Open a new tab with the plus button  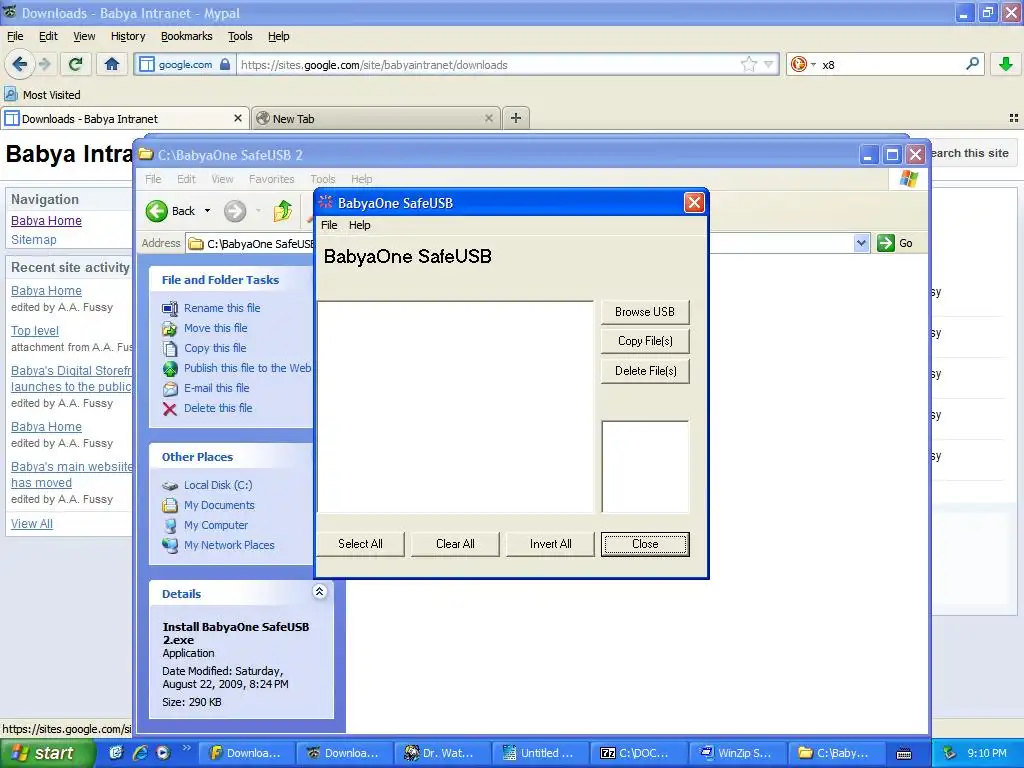point(516,118)
